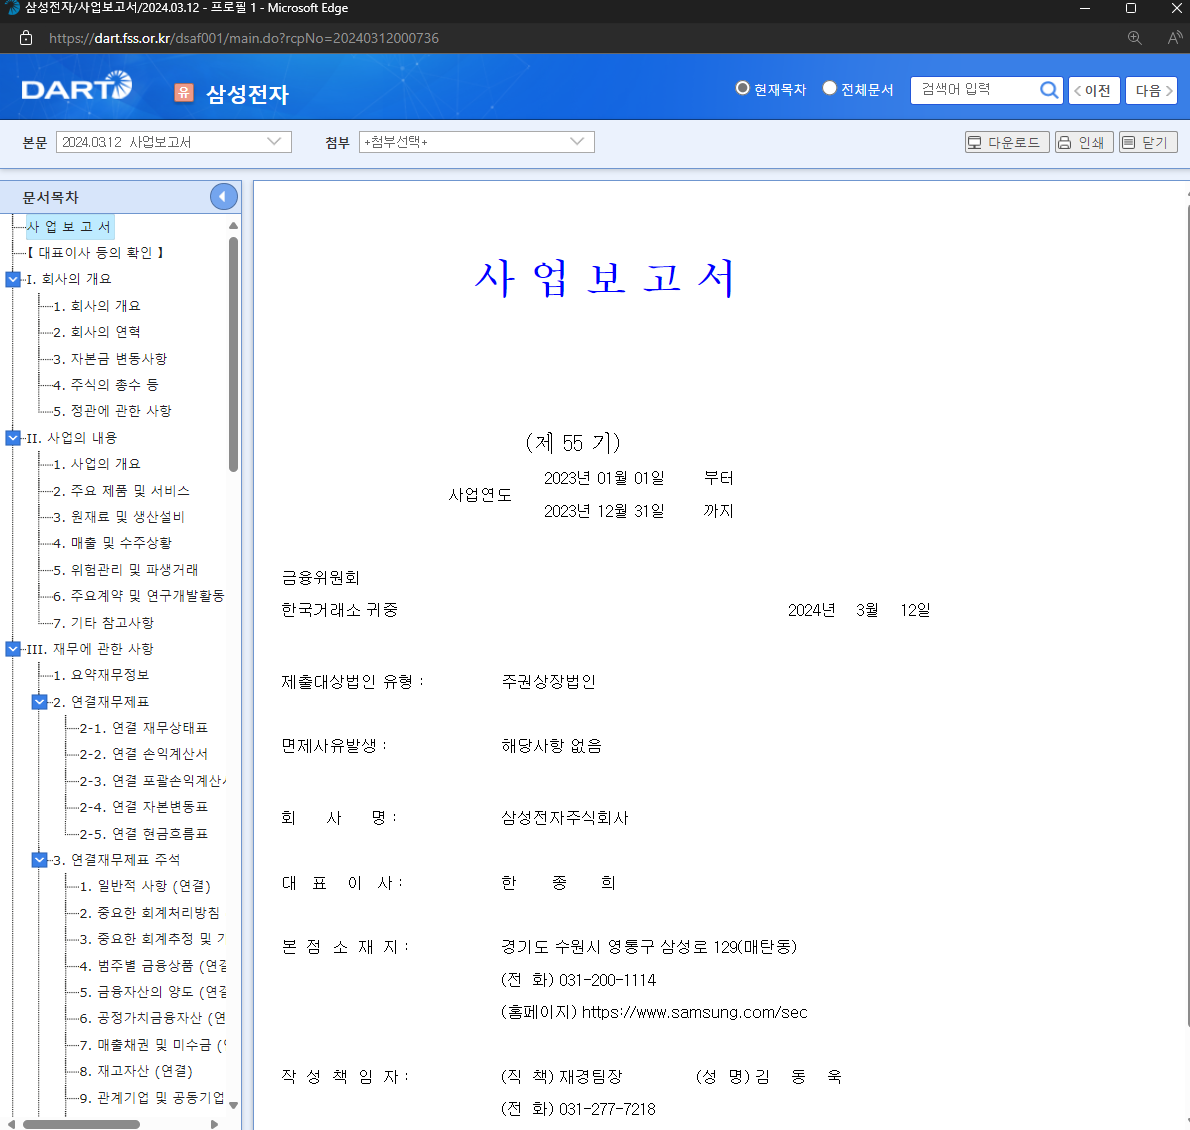This screenshot has width=1190, height=1130.
Task: Open 1. 사업의 개요 tree item
Action: tap(96, 464)
